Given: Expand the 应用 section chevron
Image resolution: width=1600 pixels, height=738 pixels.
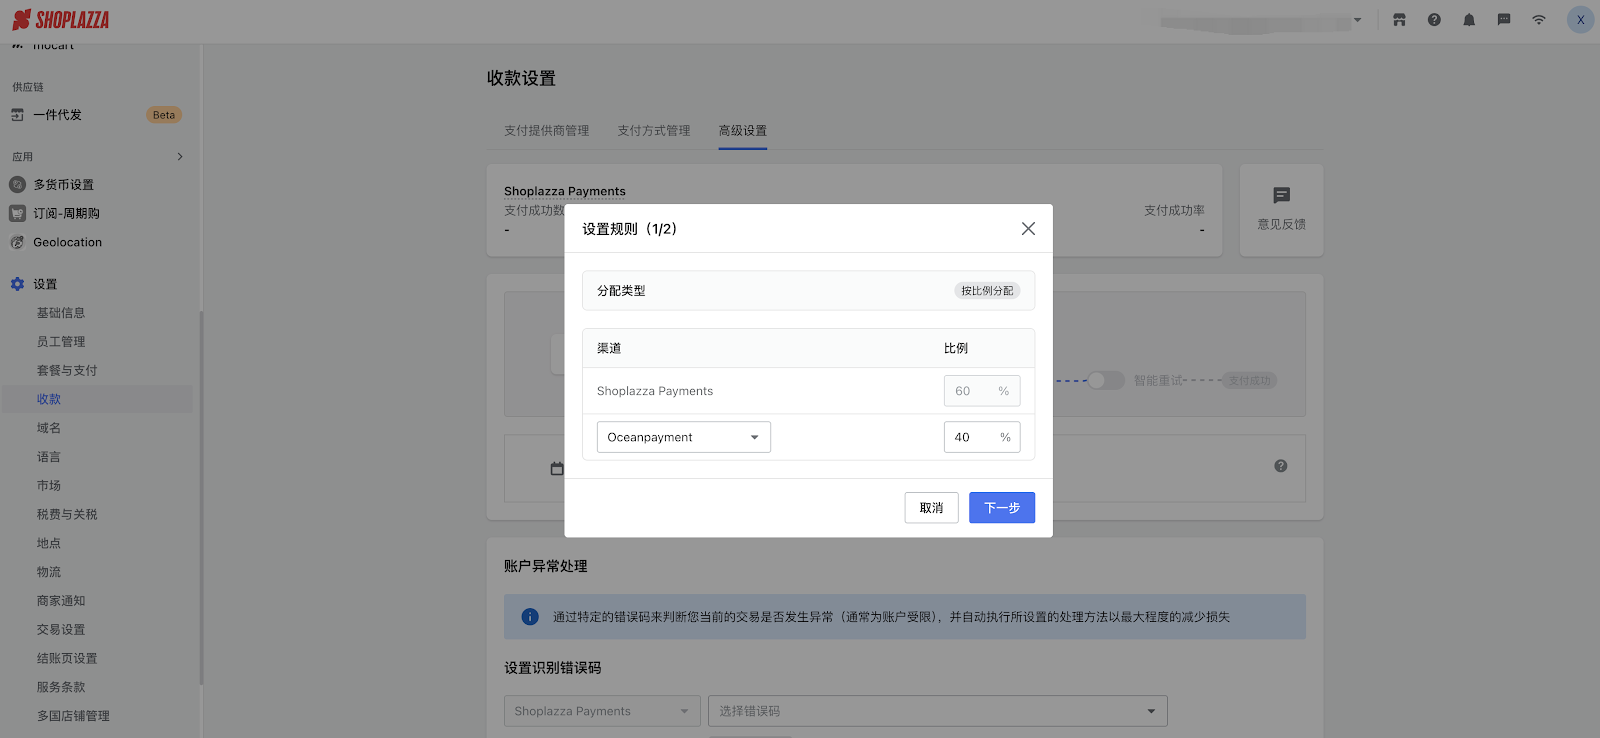Looking at the screenshot, I should (x=180, y=157).
